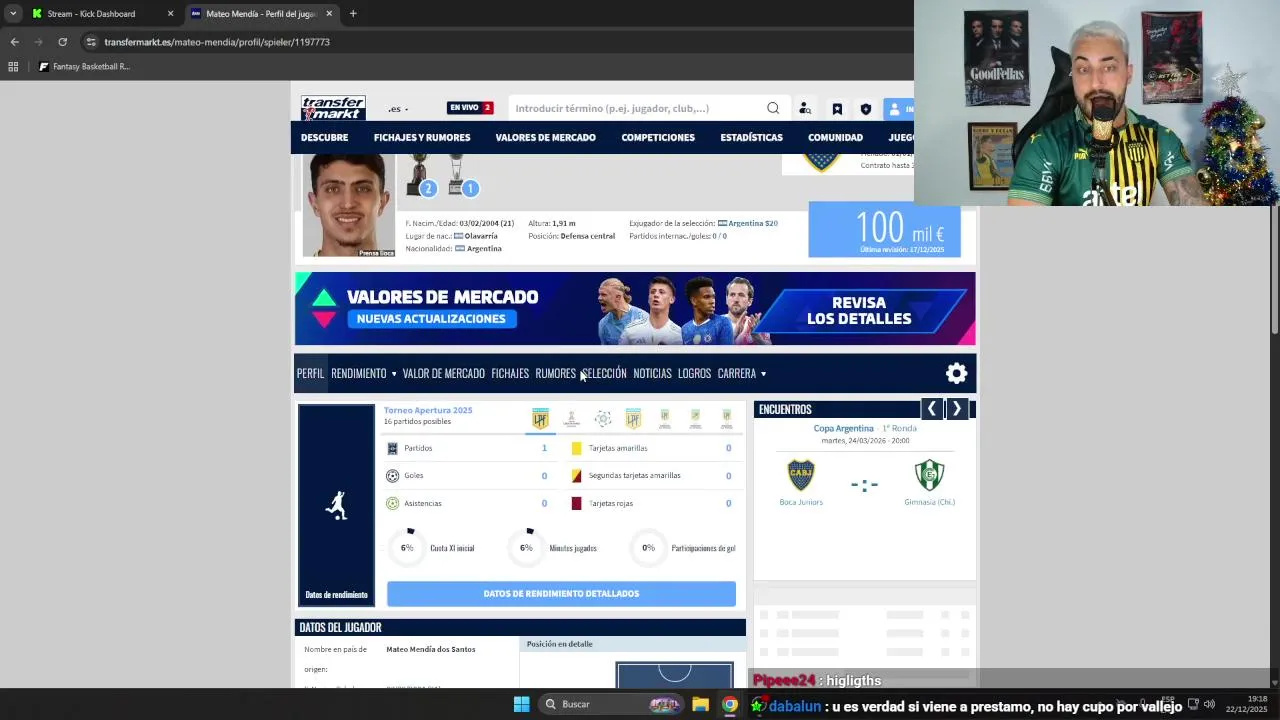1280x720 pixels.
Task: Click the magnifier search icon
Action: click(773, 108)
